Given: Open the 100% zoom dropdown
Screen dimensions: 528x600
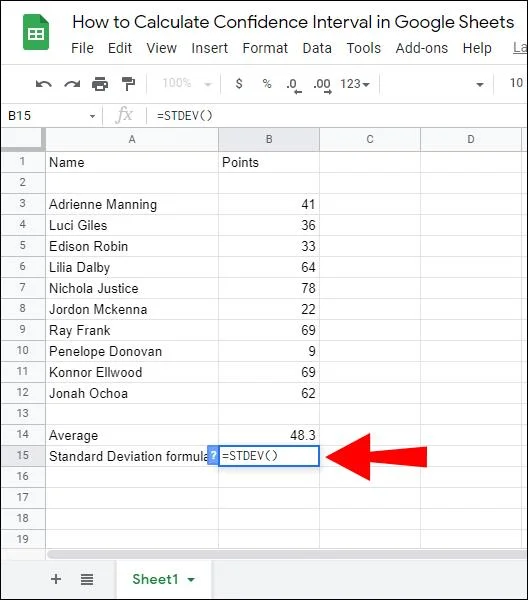Looking at the screenshot, I should pos(187,83).
